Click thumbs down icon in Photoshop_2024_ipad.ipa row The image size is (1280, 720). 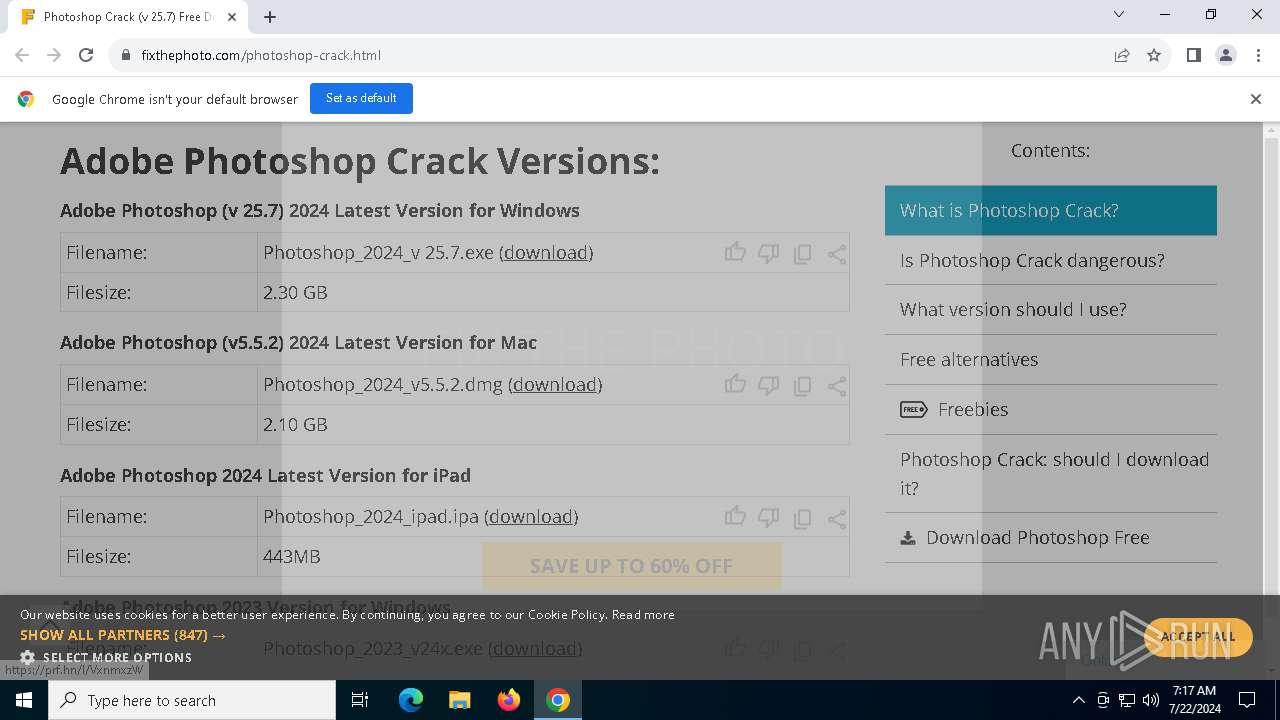pos(768,517)
